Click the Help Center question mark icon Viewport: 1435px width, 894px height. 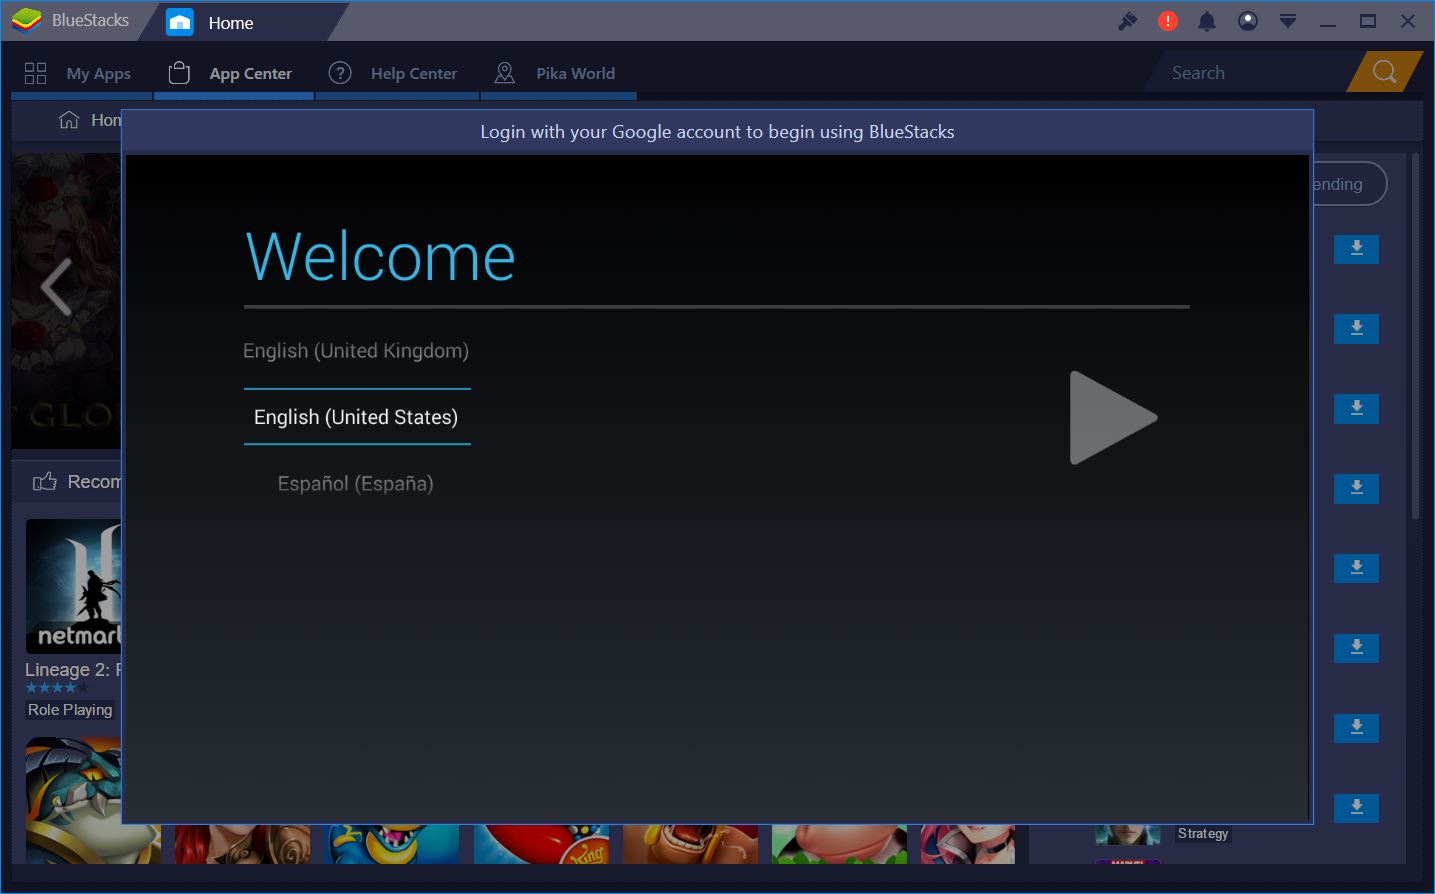pos(340,73)
